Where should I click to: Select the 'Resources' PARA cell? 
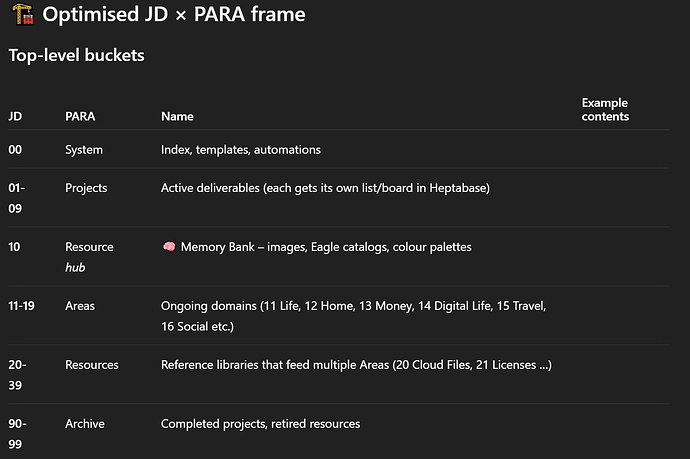pos(92,365)
